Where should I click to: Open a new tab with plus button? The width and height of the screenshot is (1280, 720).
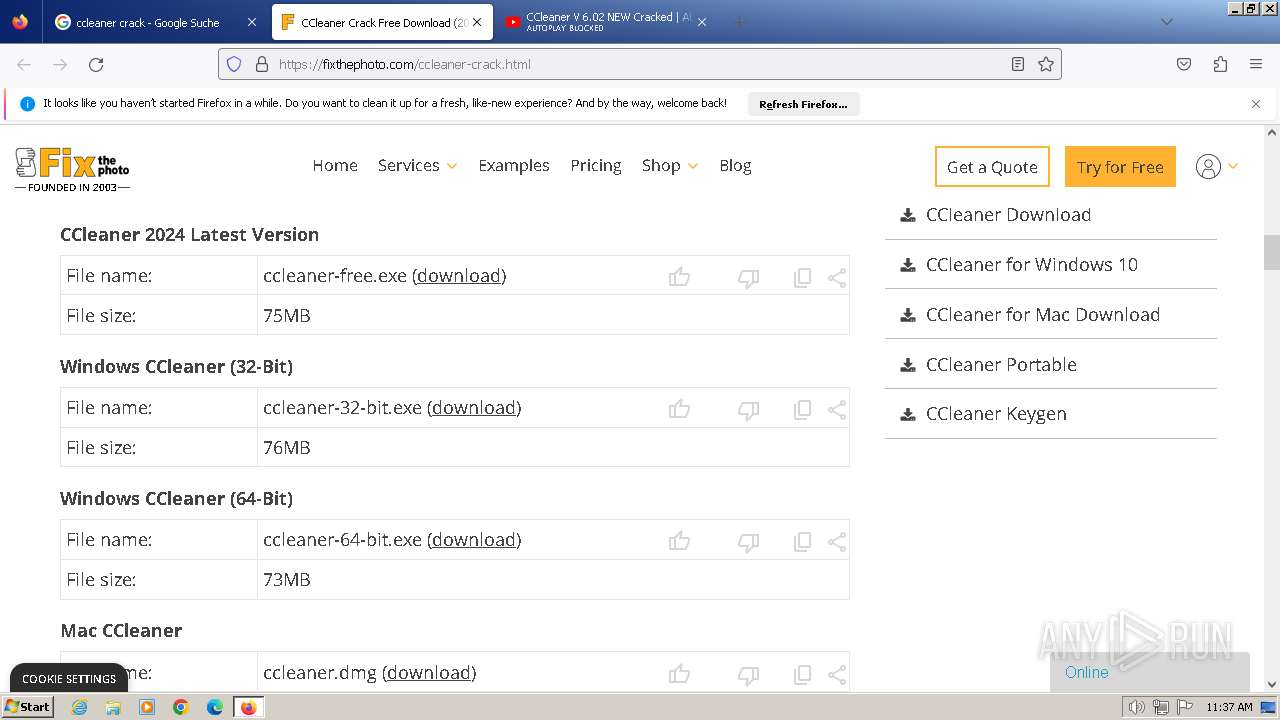coord(740,22)
